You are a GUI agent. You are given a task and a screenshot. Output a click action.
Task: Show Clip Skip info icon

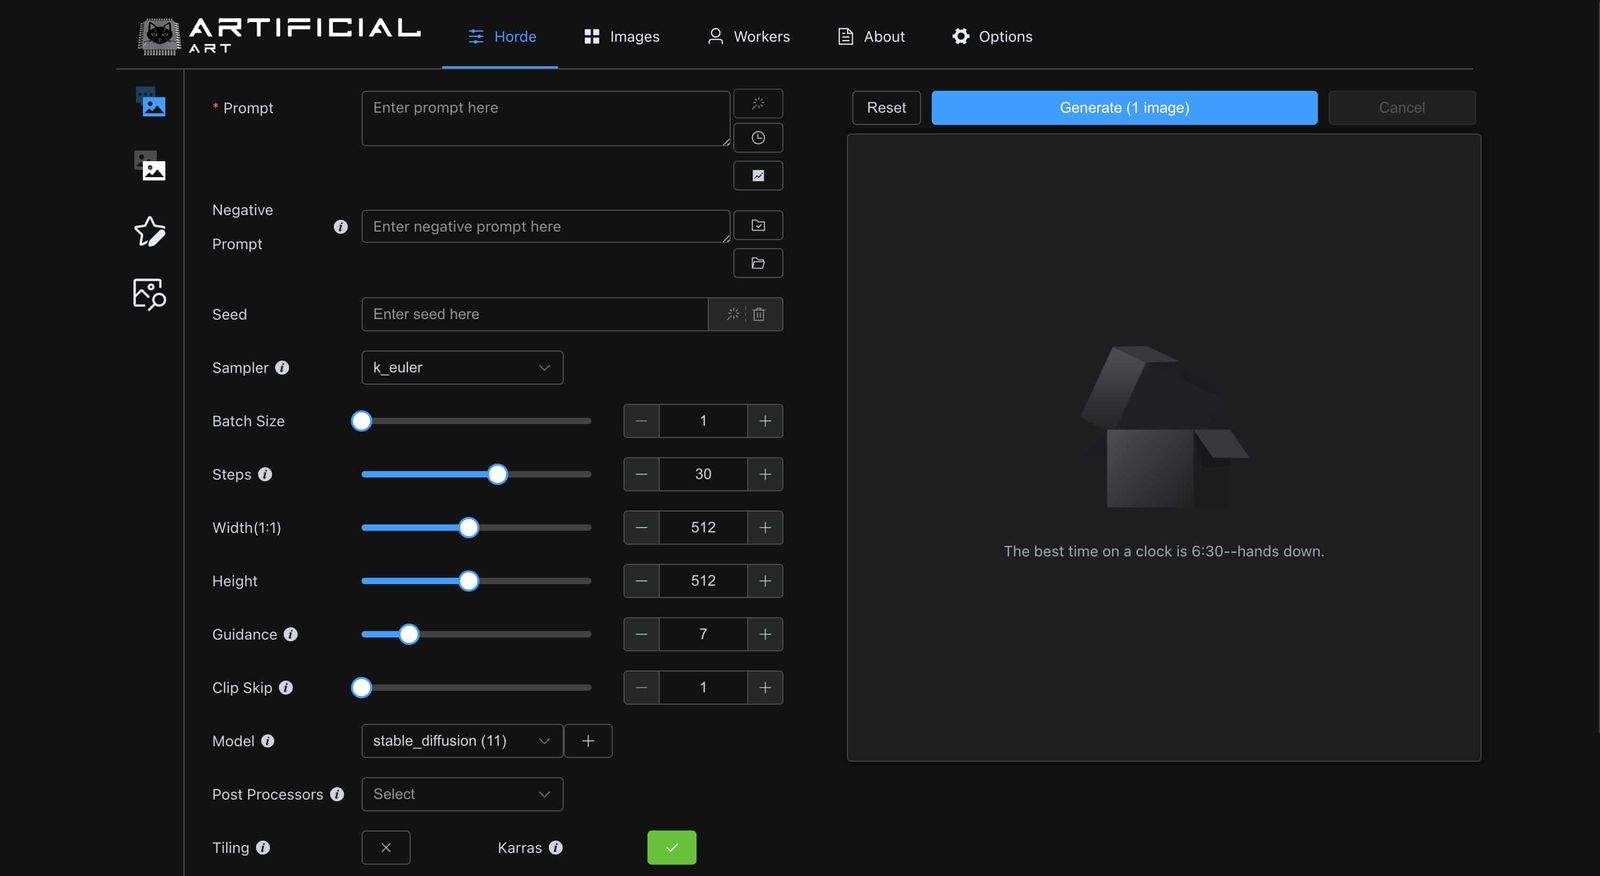(286, 688)
